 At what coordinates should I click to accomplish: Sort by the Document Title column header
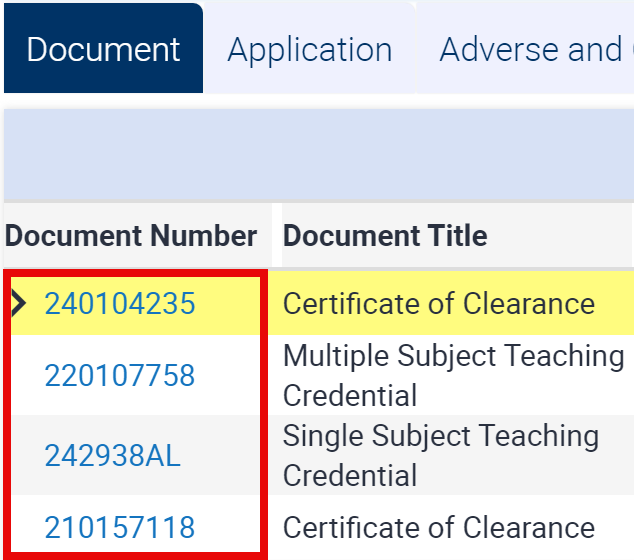(x=385, y=236)
